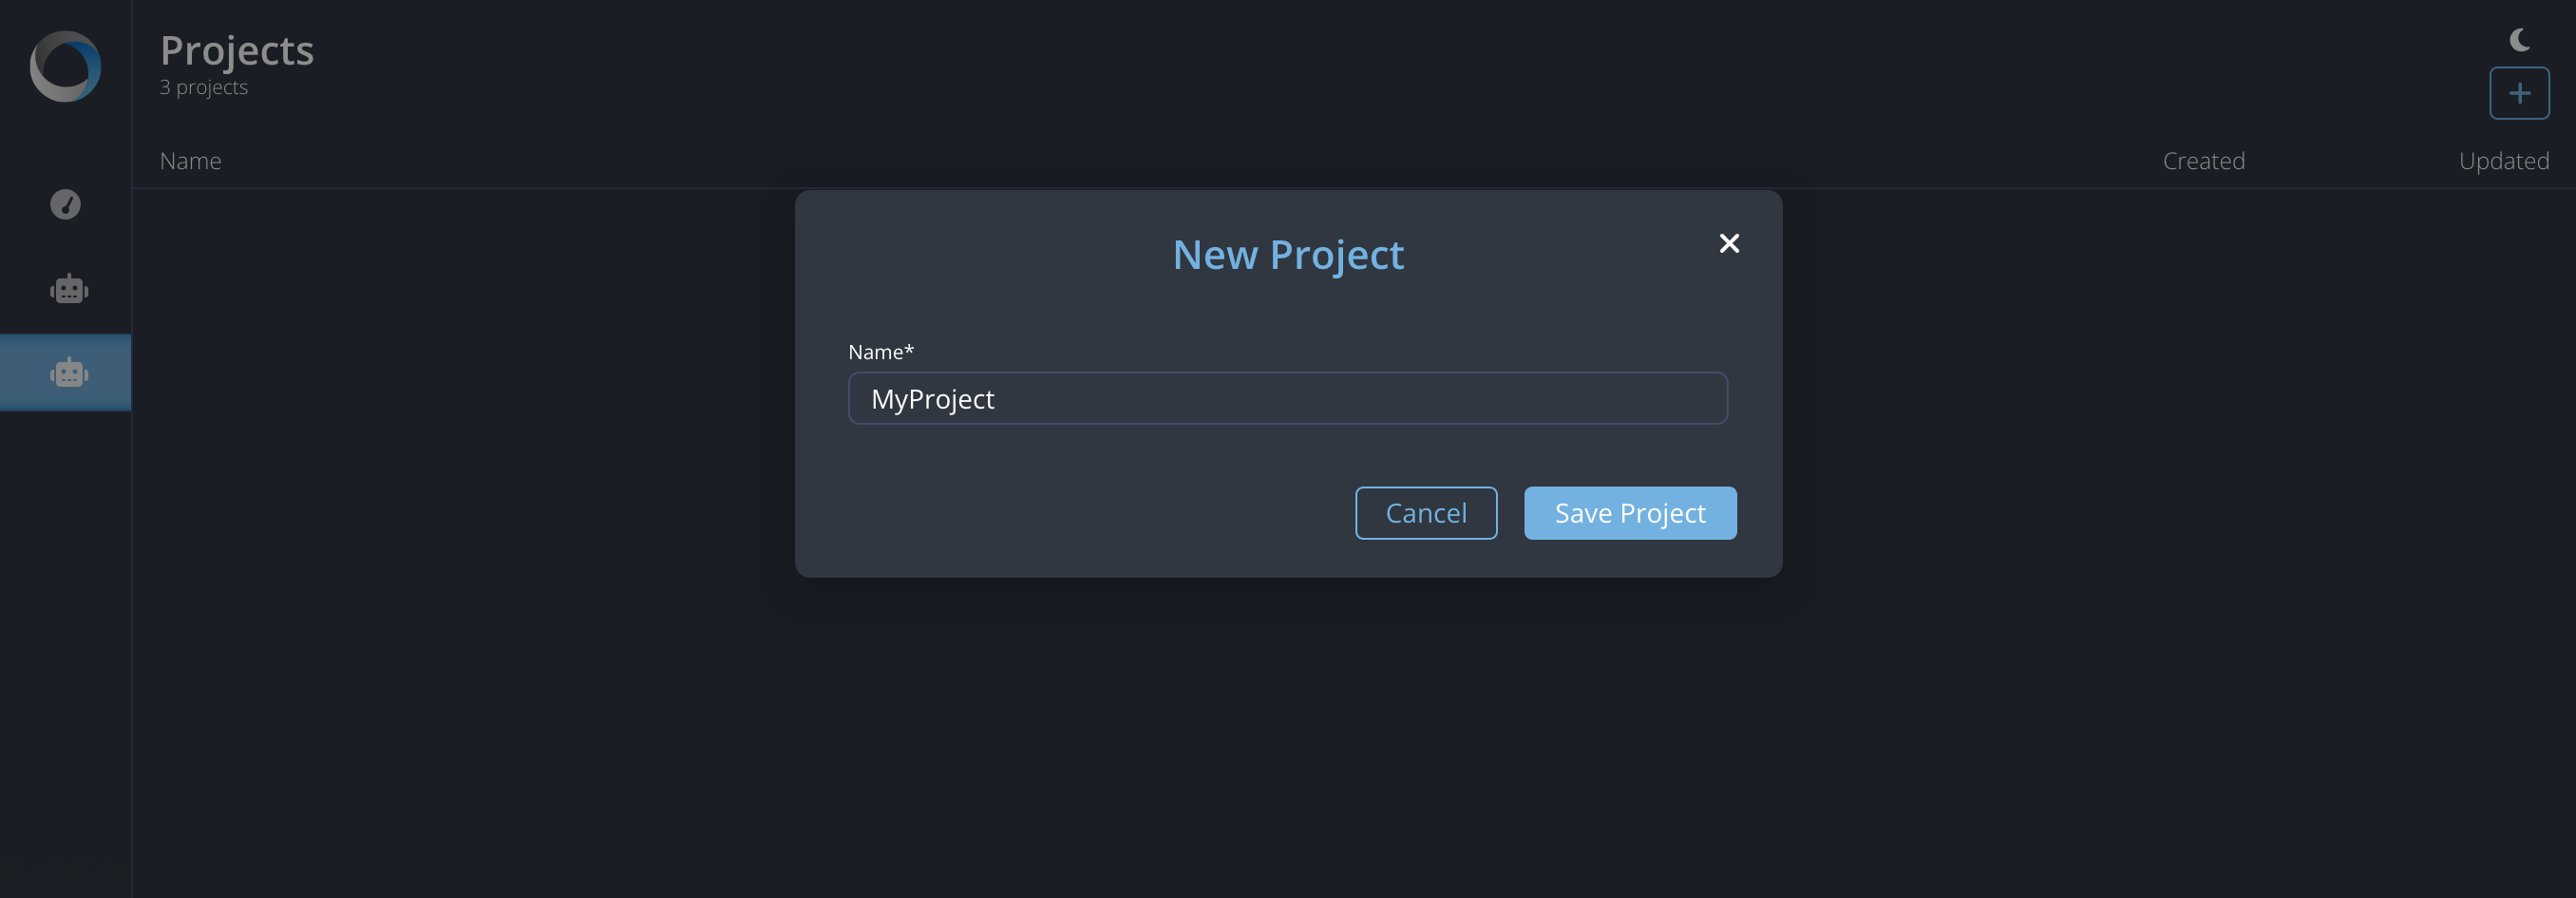This screenshot has height=898, width=2576.
Task: Select the non-highlighted robot icon in sidebar
Action: click(x=69, y=289)
